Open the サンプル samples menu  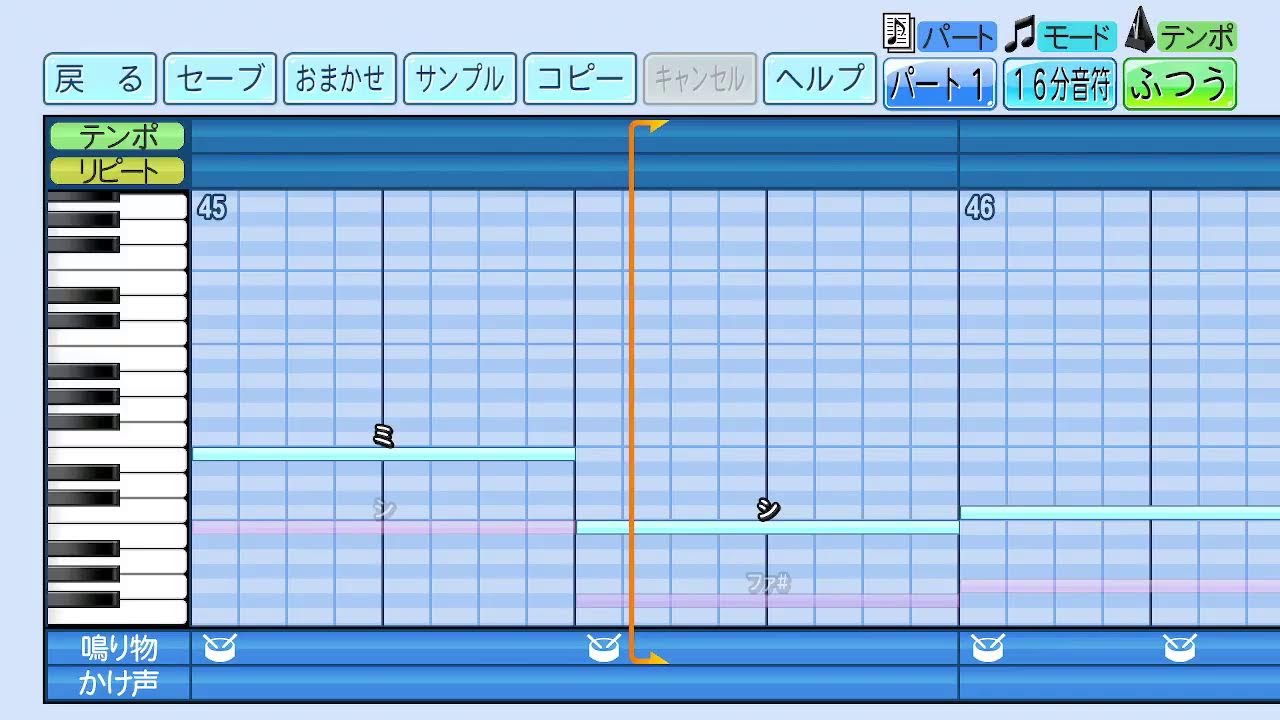coord(460,79)
